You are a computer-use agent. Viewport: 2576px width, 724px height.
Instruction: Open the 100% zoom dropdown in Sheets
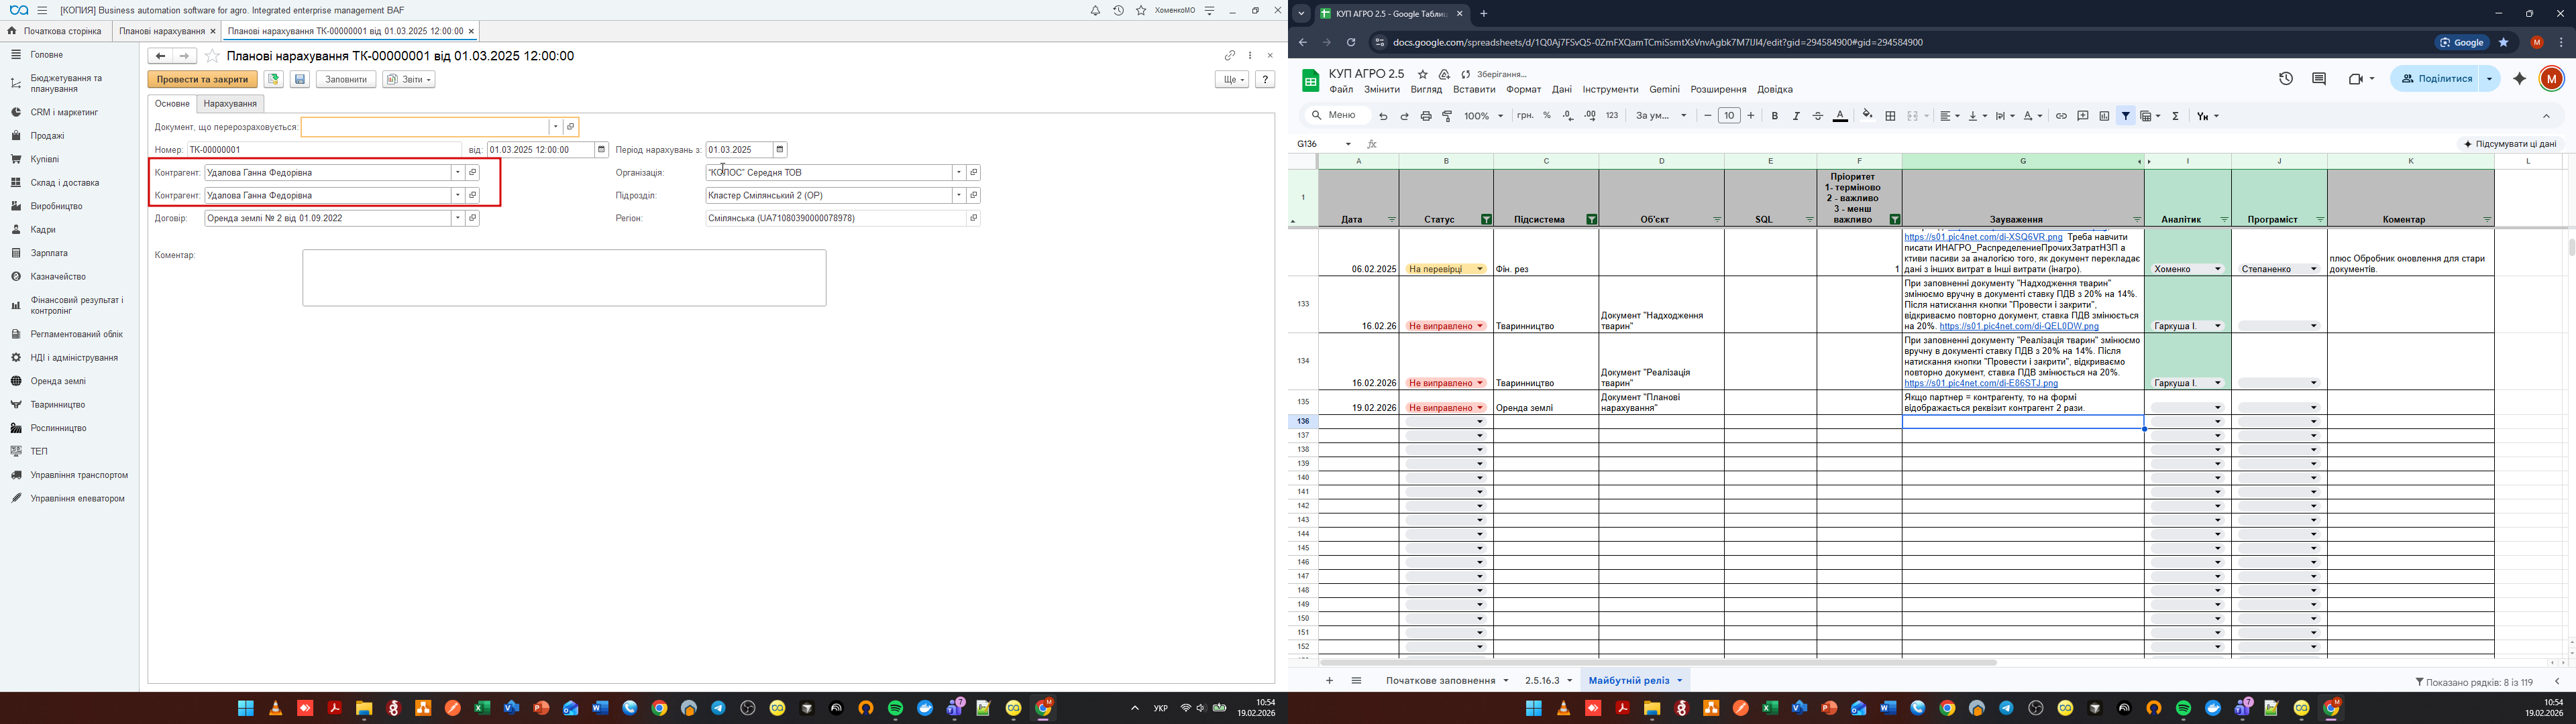click(x=1484, y=116)
